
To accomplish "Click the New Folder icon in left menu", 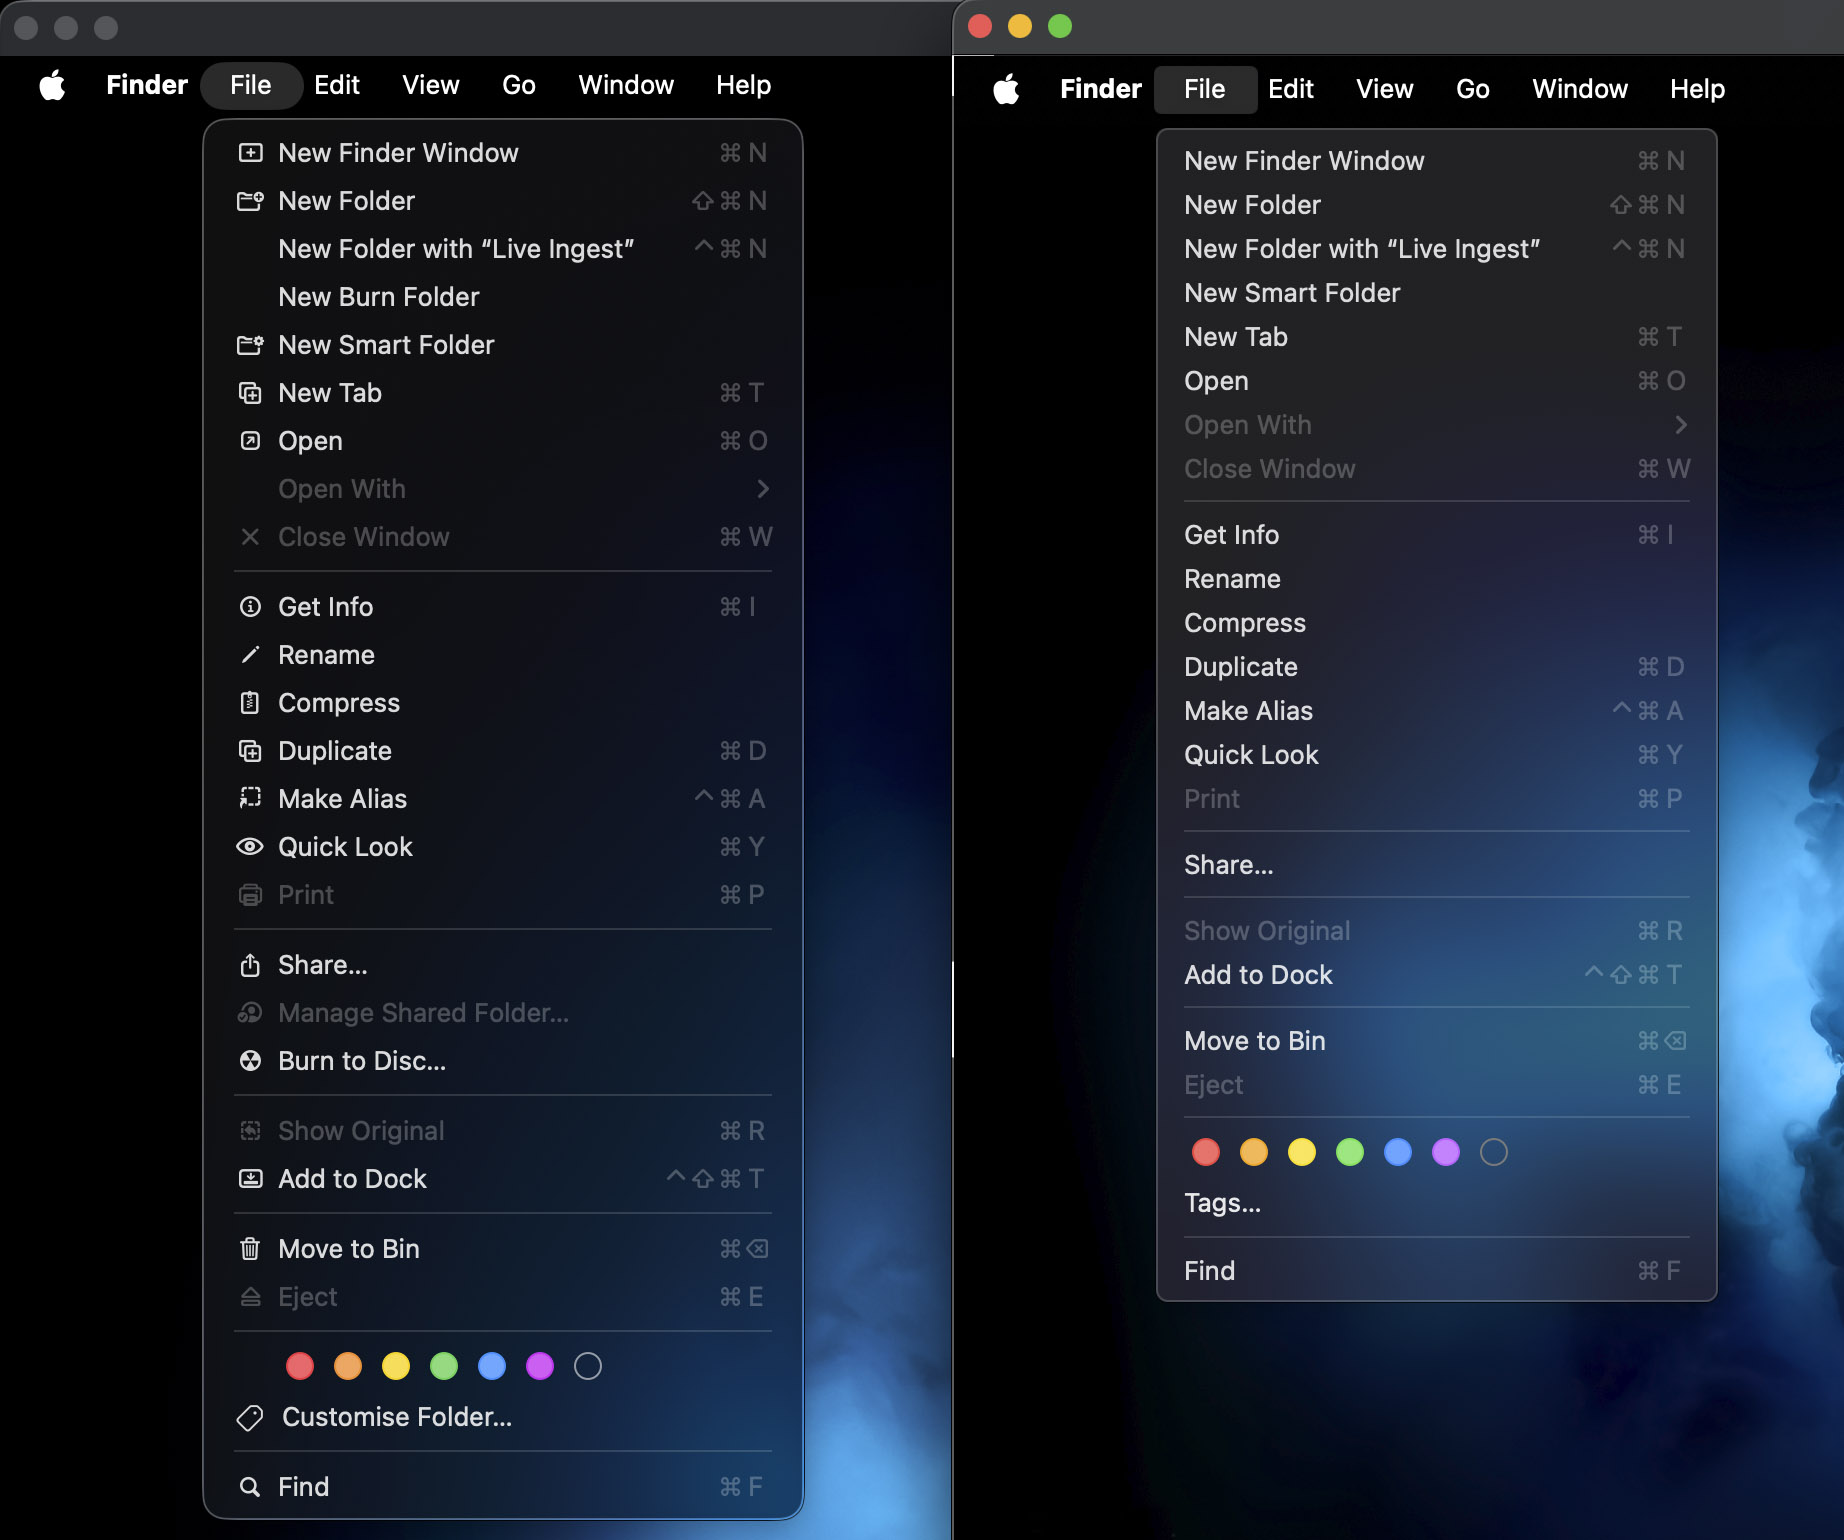I will click(x=250, y=201).
